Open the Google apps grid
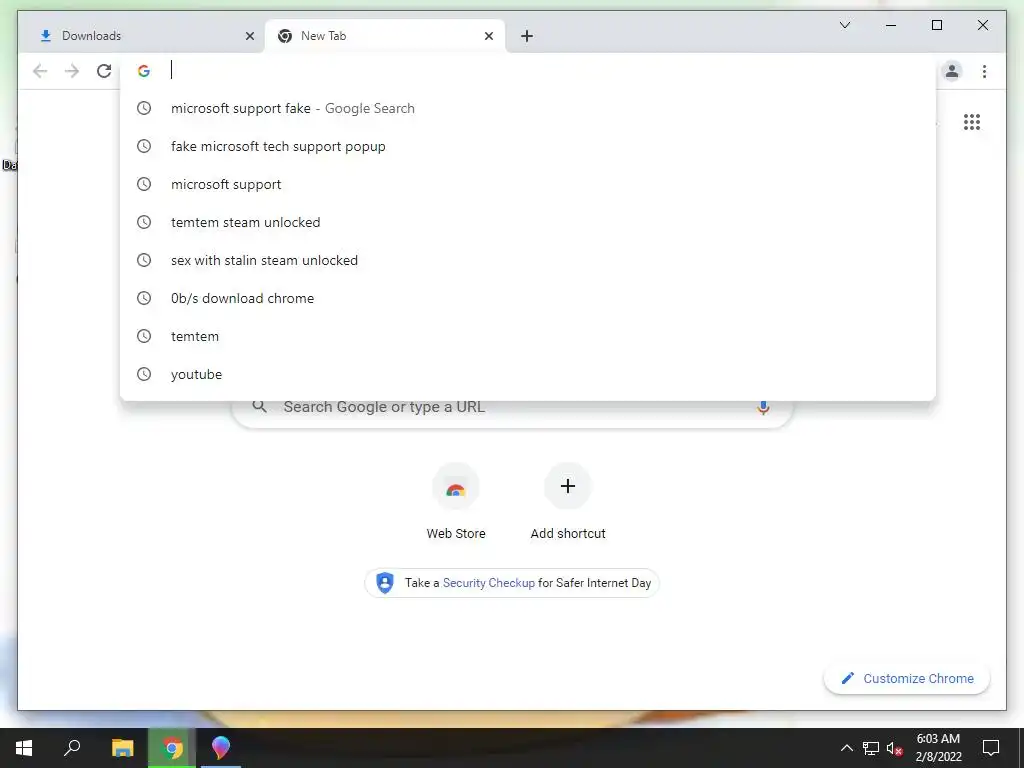The image size is (1024, 768). [972, 122]
